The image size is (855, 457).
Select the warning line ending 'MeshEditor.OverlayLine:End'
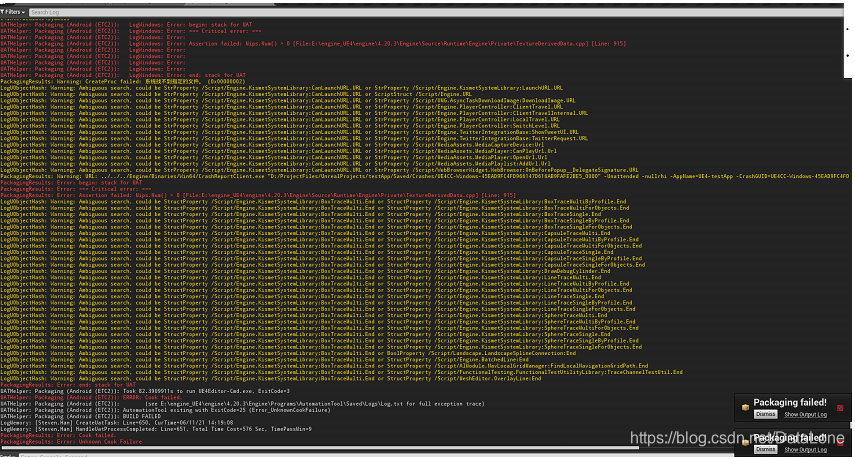(270, 378)
